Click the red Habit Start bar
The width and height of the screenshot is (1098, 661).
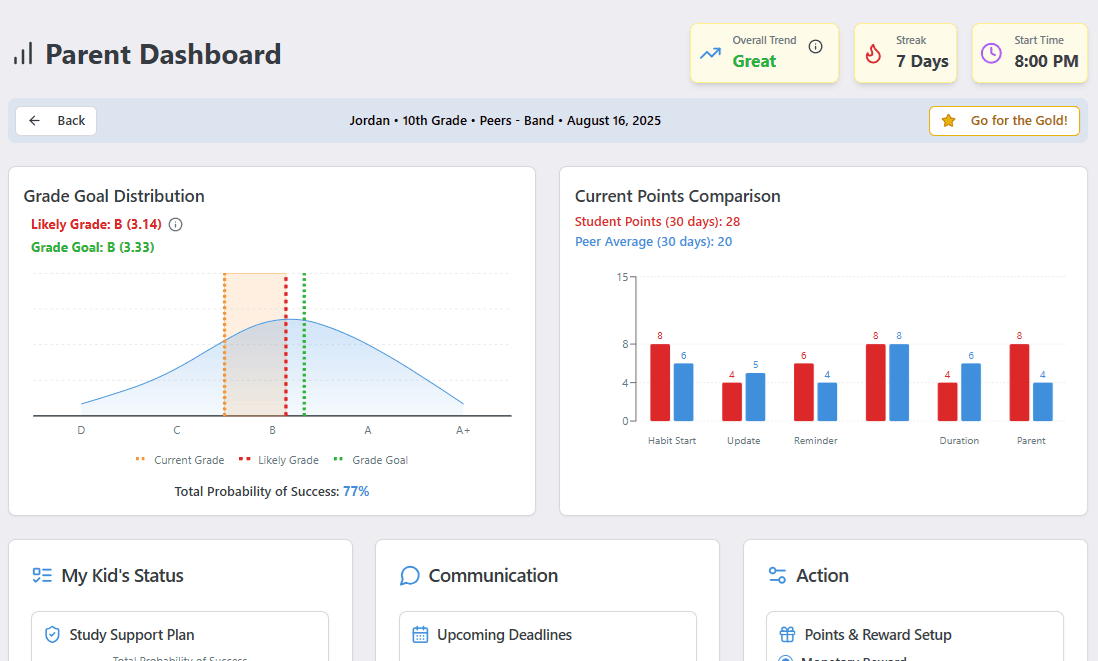point(660,383)
